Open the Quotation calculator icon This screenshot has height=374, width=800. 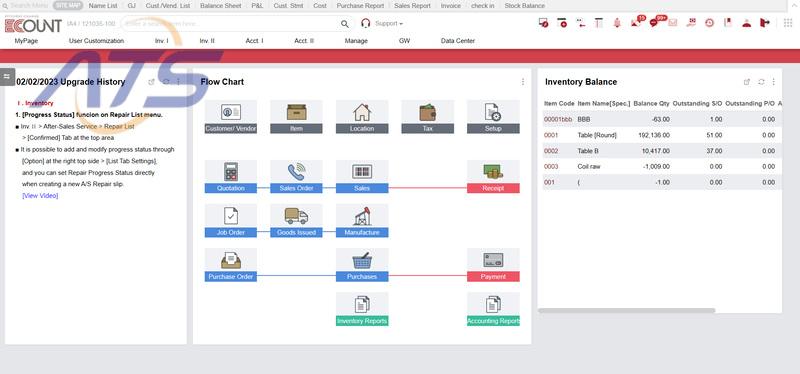tap(231, 171)
